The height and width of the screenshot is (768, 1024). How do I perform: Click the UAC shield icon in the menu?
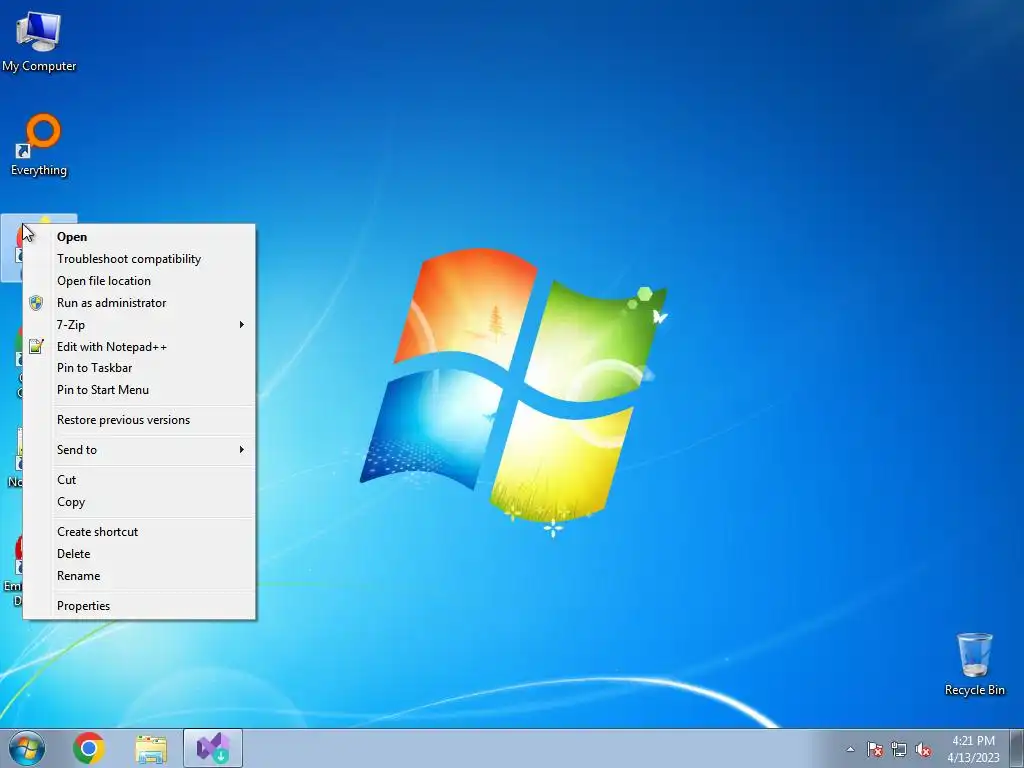pos(36,303)
